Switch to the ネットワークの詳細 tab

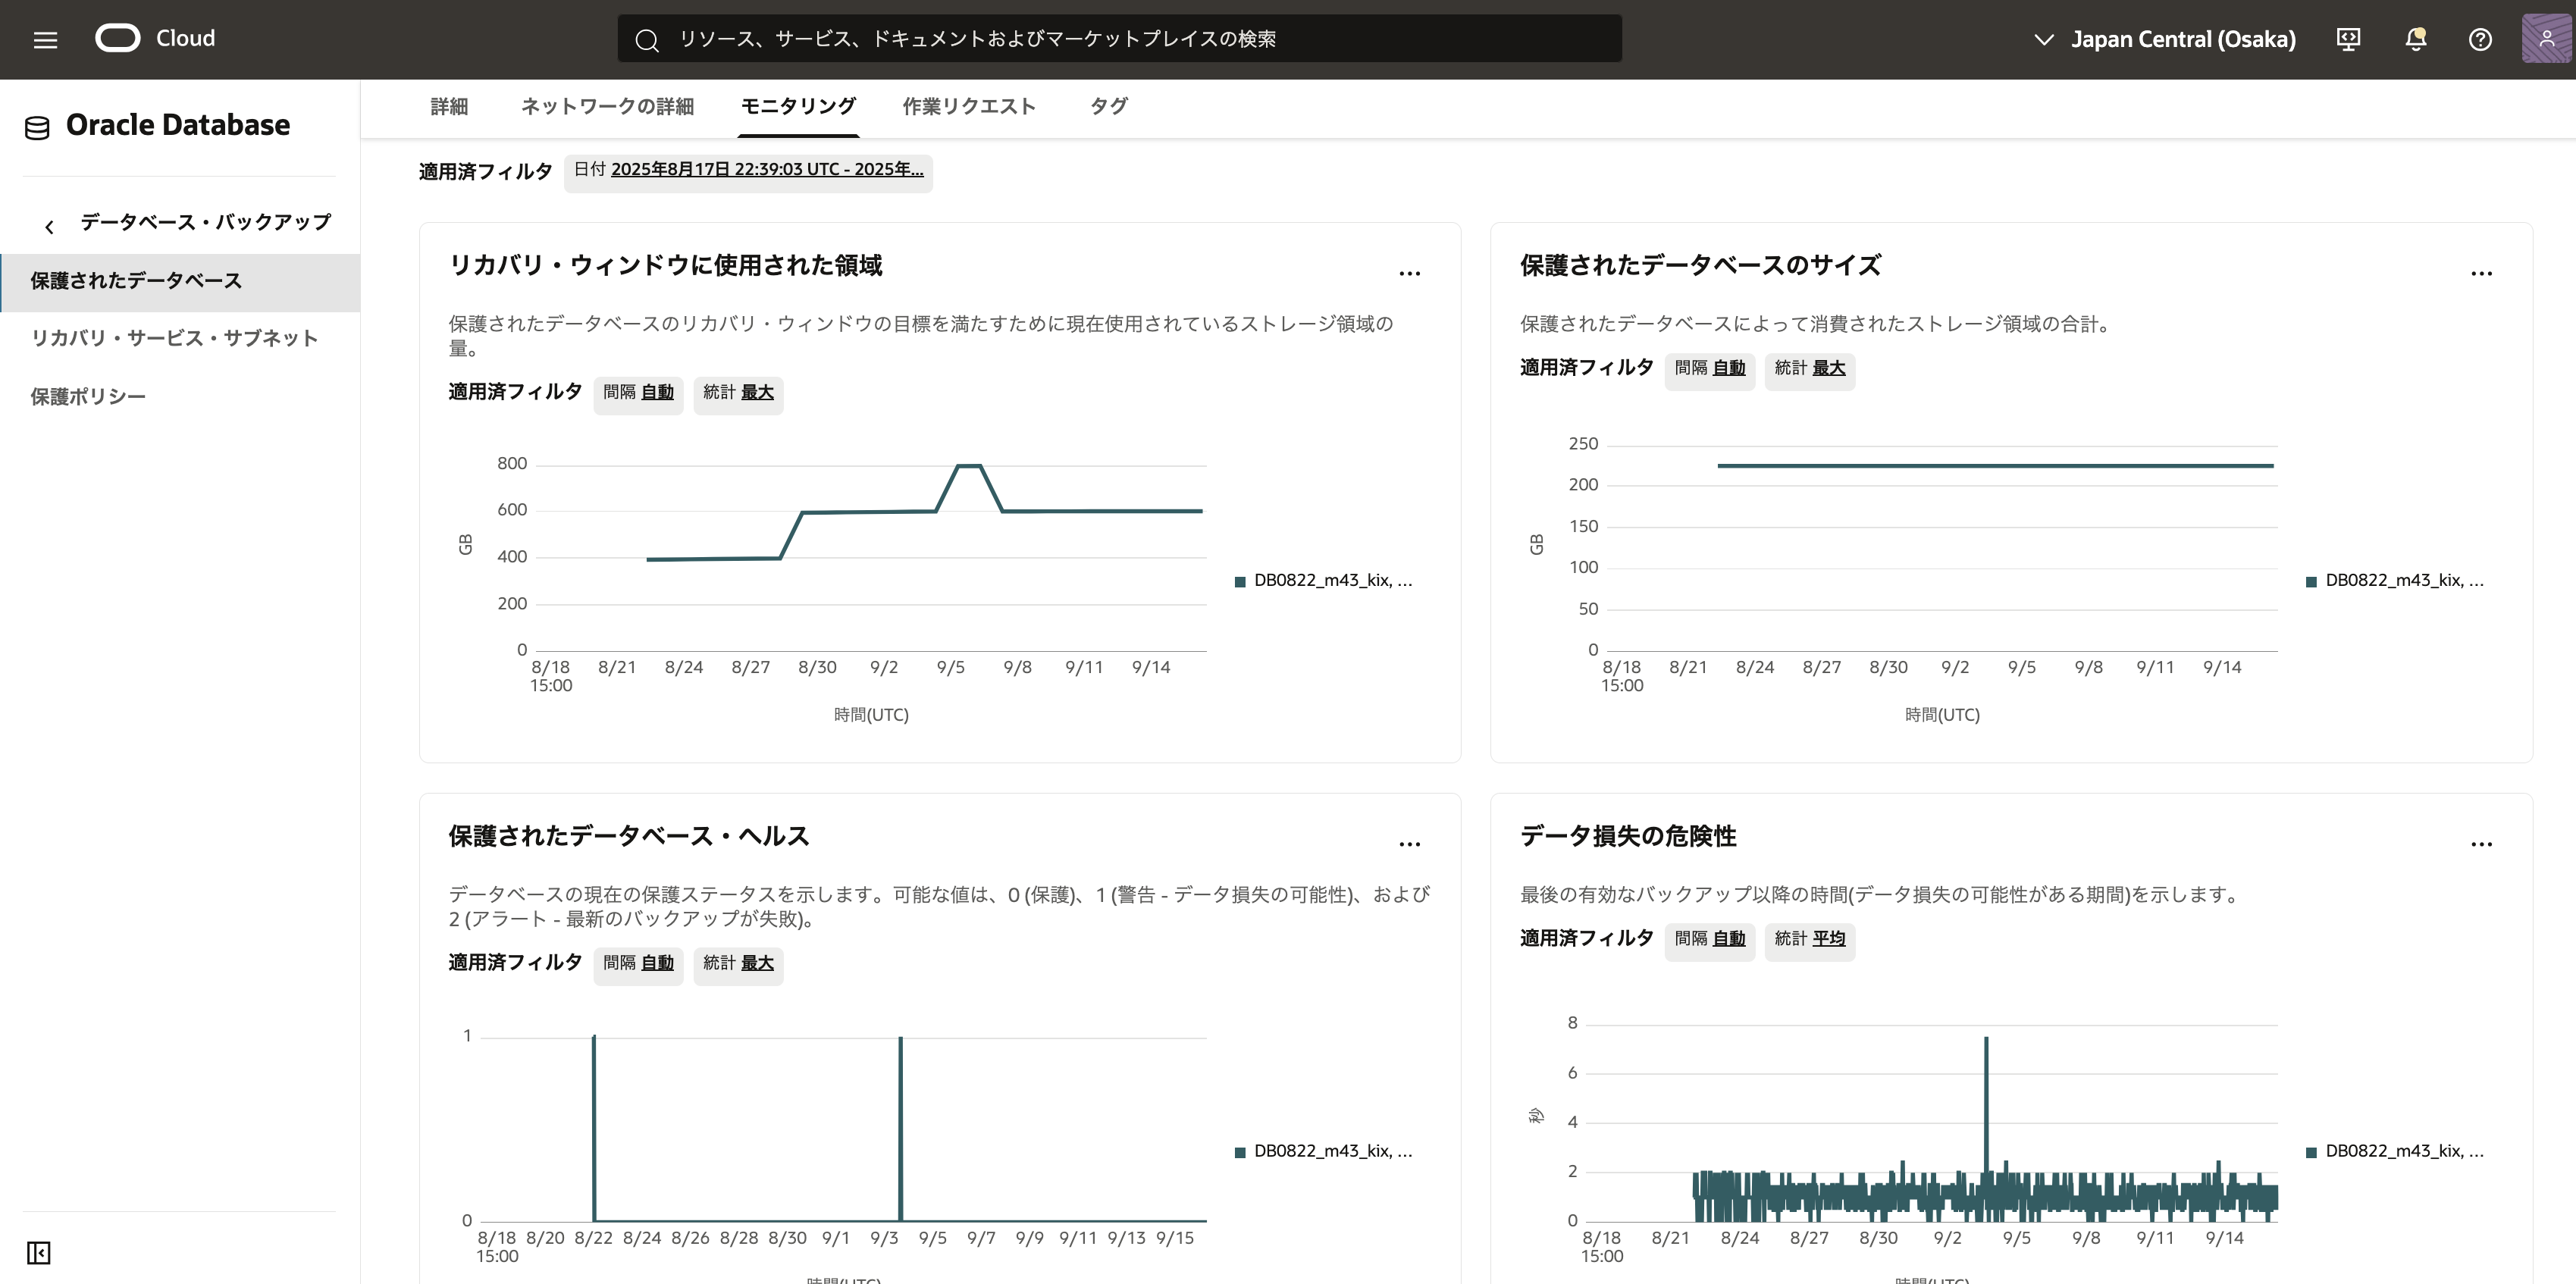(607, 107)
